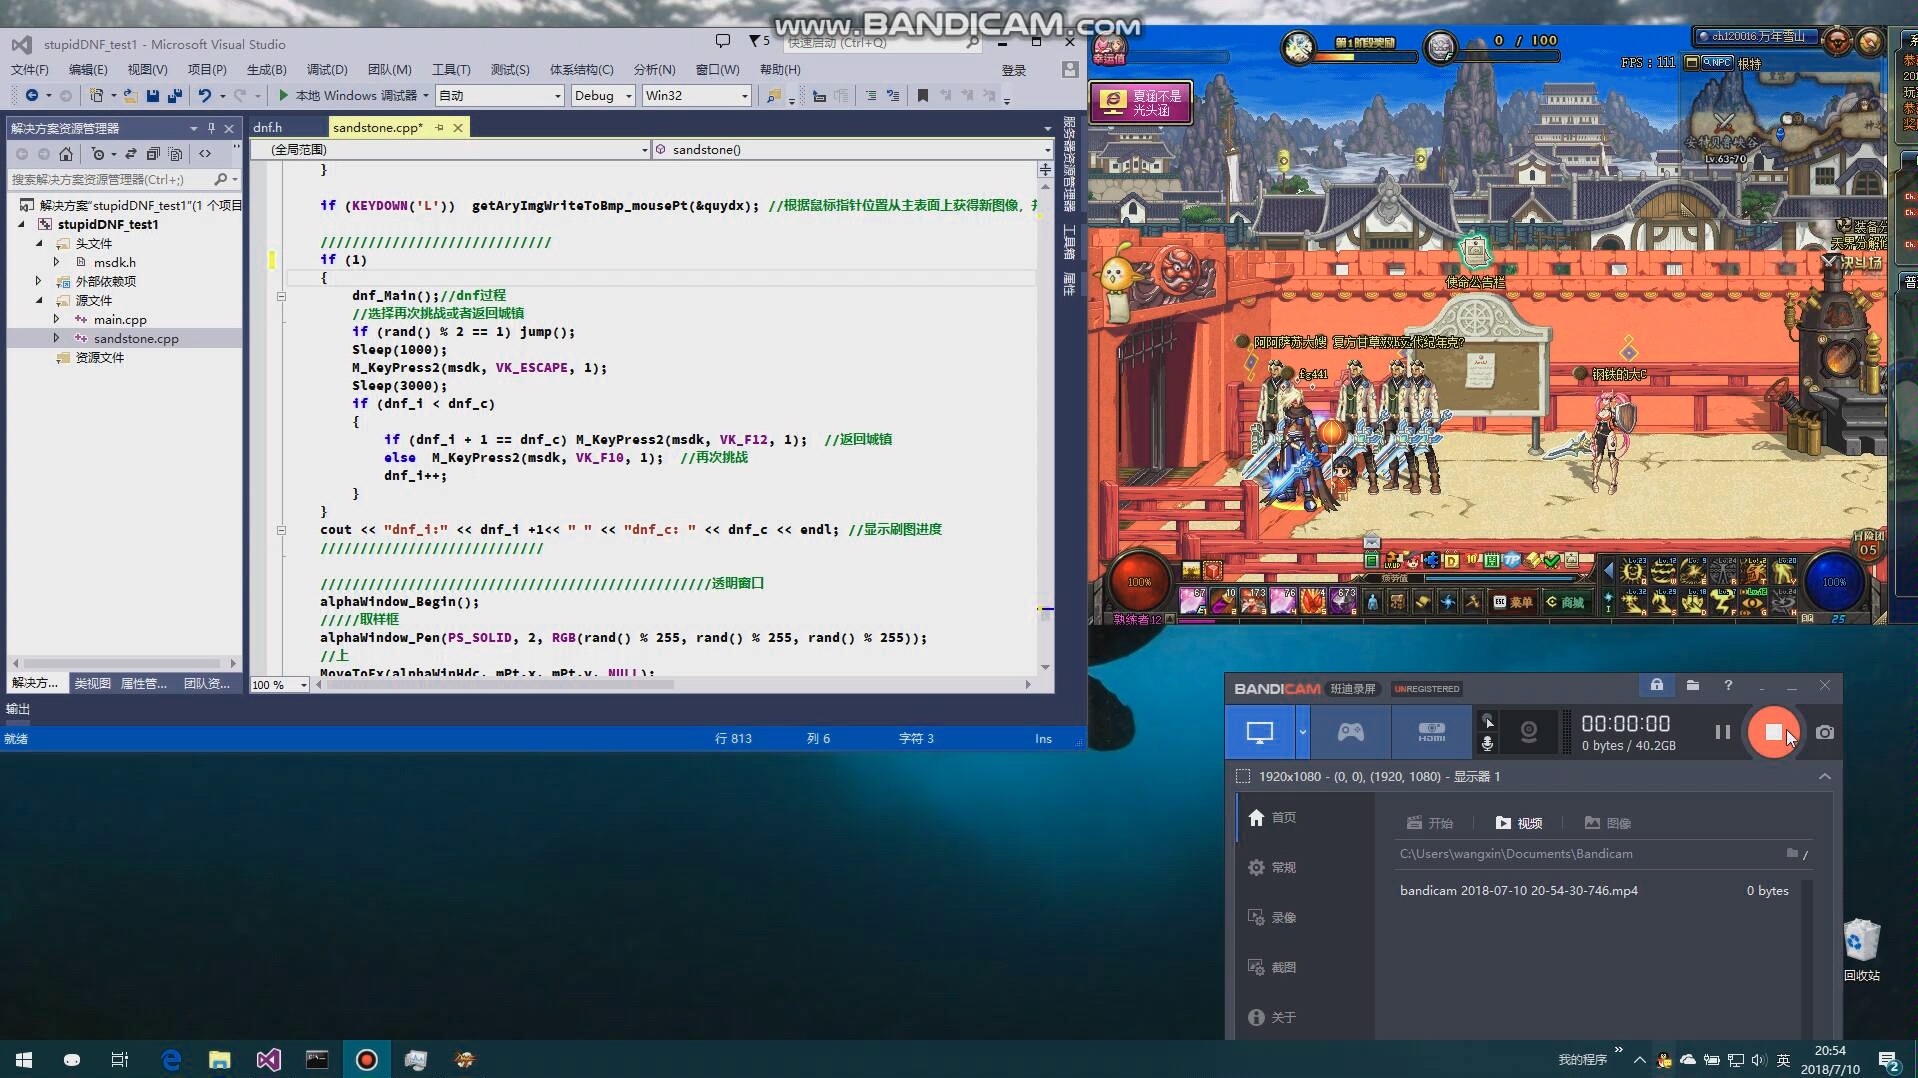Open the 调试(D) menu
The image size is (1918, 1078).
pos(327,69)
